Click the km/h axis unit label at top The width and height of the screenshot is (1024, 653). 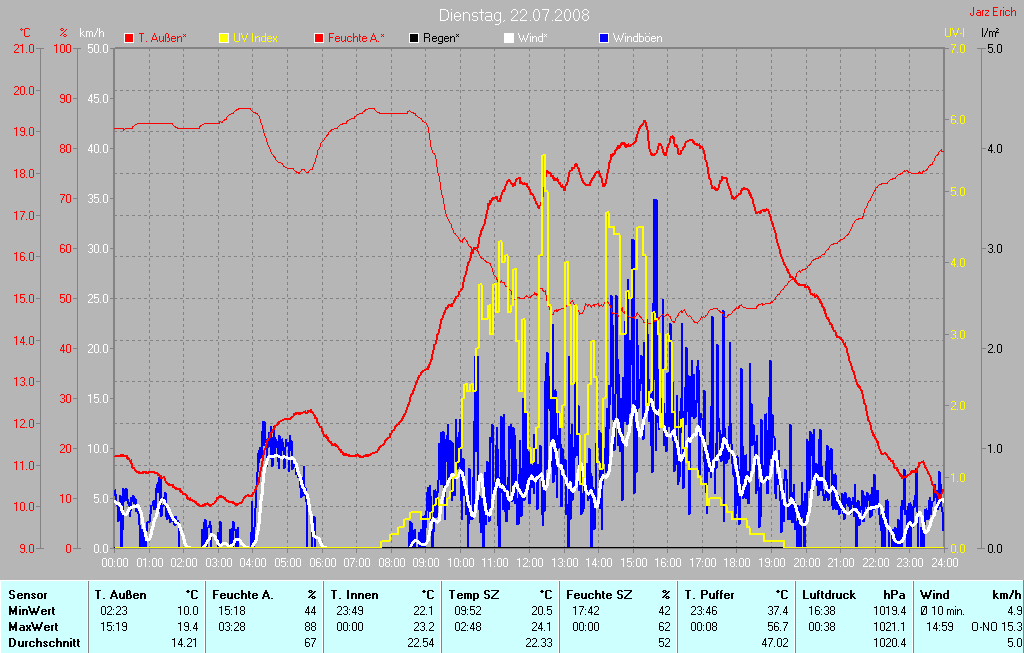pos(92,33)
